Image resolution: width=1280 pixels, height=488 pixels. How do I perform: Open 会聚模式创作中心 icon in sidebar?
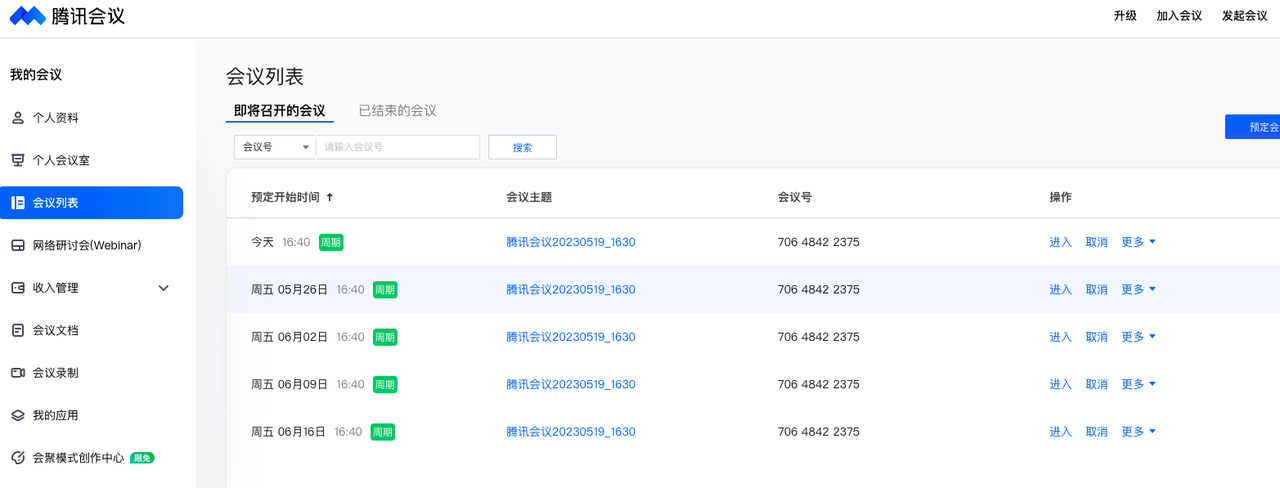[x=18, y=458]
